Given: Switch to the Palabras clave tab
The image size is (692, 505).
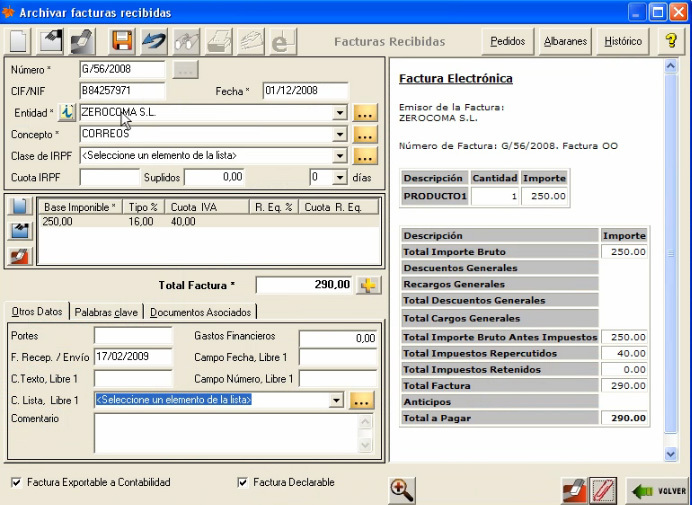Looking at the screenshot, I should (106, 313).
